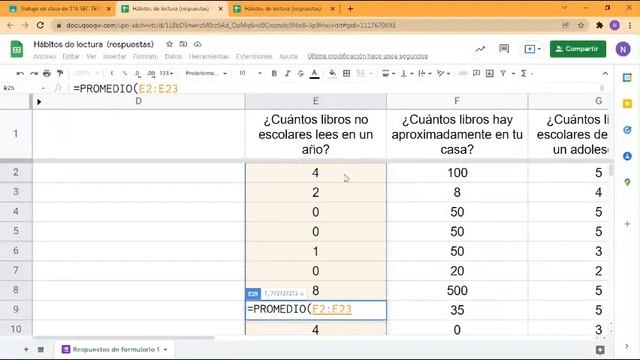Open horizontal align dropdown
The height and width of the screenshot is (360, 640).
[388, 73]
